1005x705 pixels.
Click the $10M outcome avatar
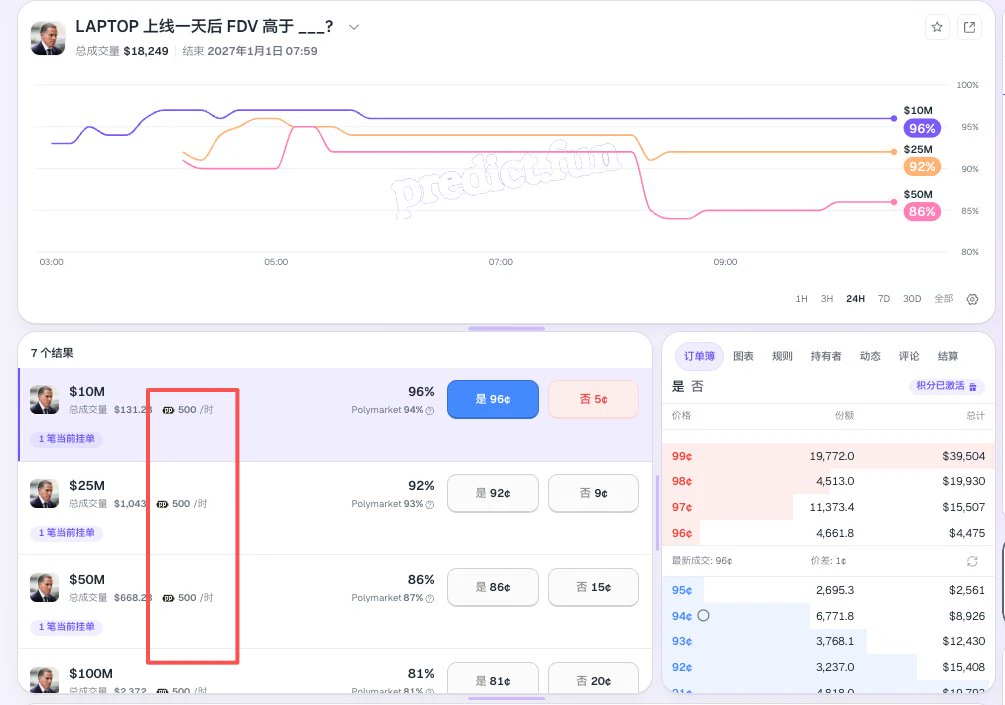click(44, 399)
